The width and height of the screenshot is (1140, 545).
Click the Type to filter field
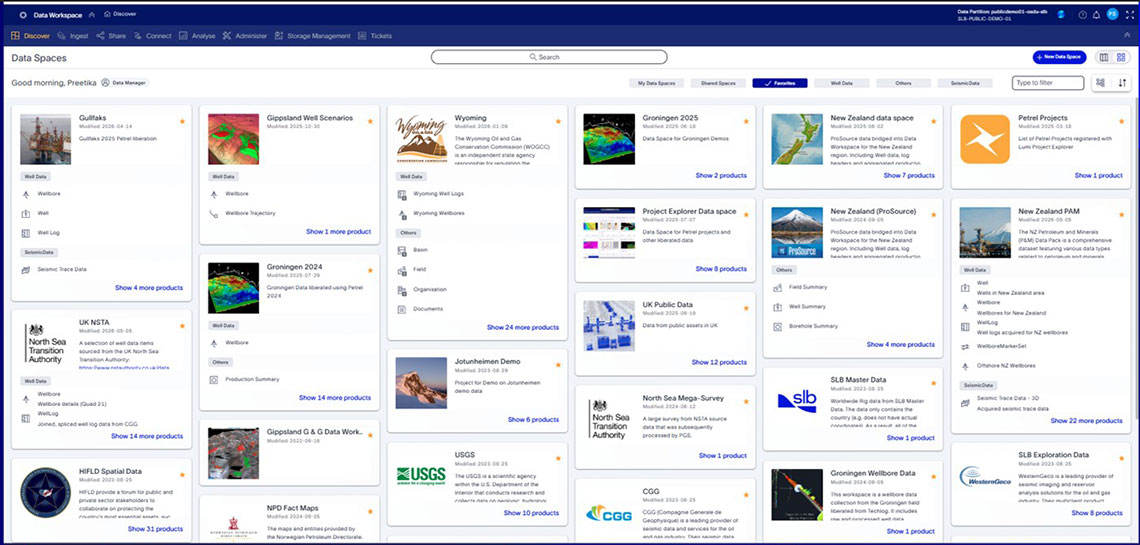pyautogui.click(x=1048, y=83)
